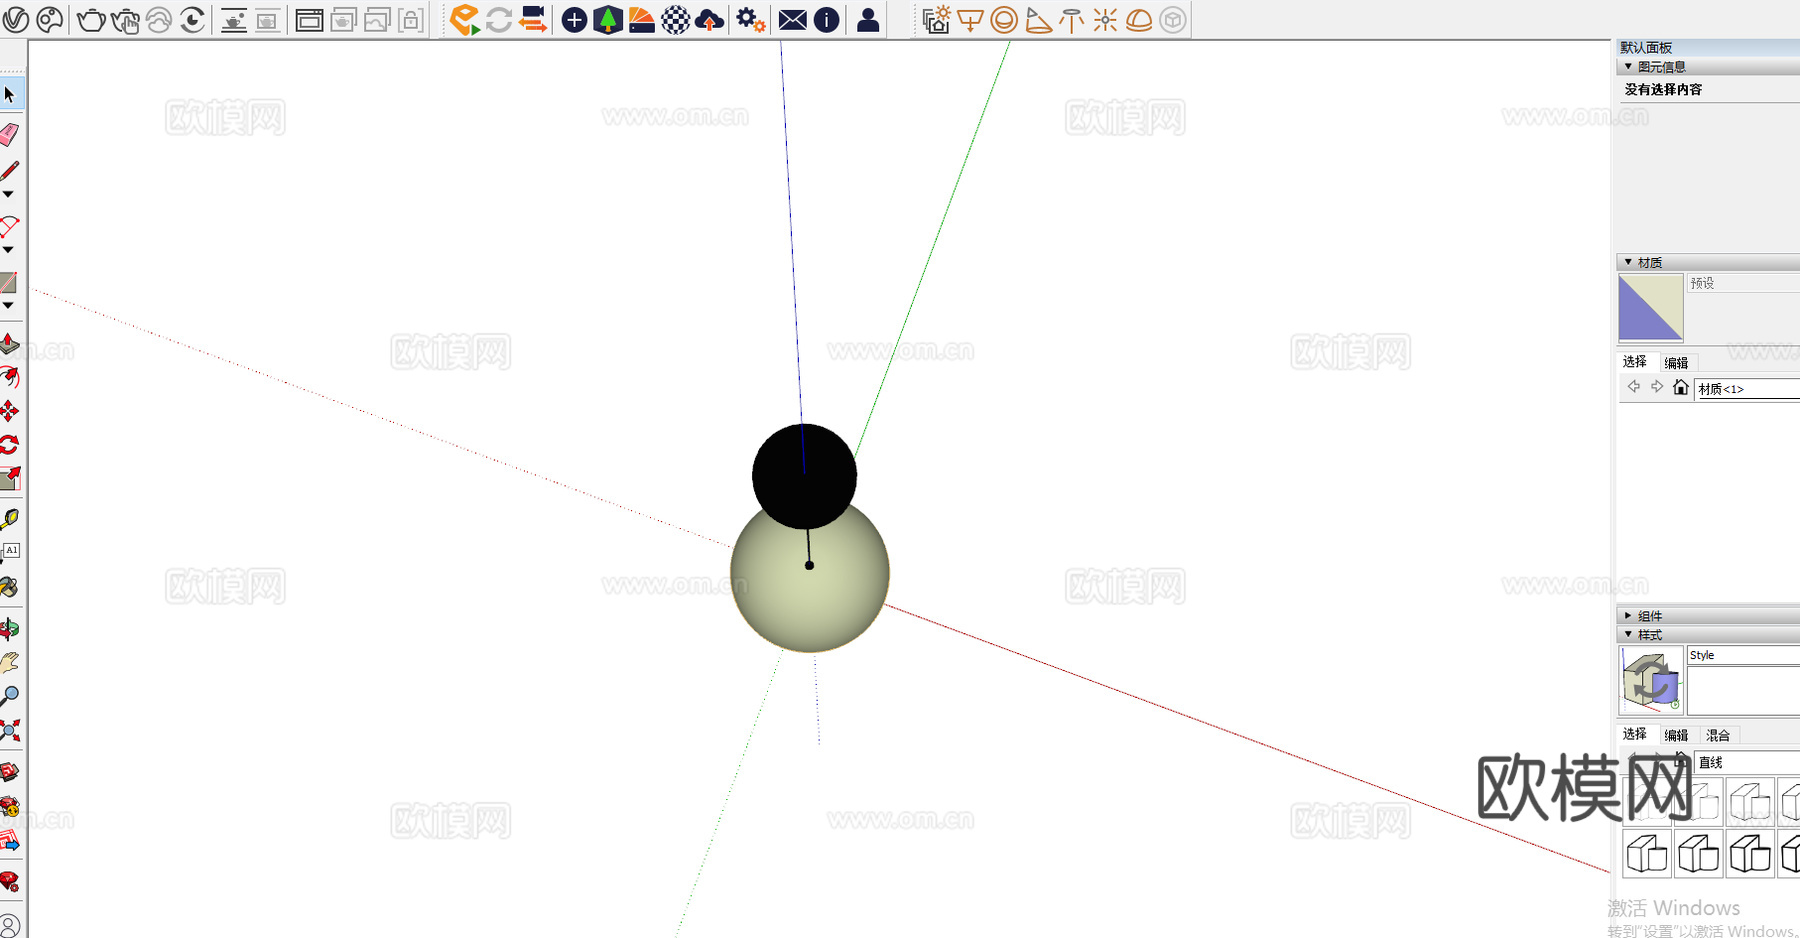Image resolution: width=1800 pixels, height=938 pixels.
Task: Start Enscape with the orange launch icon
Action: tap(464, 19)
